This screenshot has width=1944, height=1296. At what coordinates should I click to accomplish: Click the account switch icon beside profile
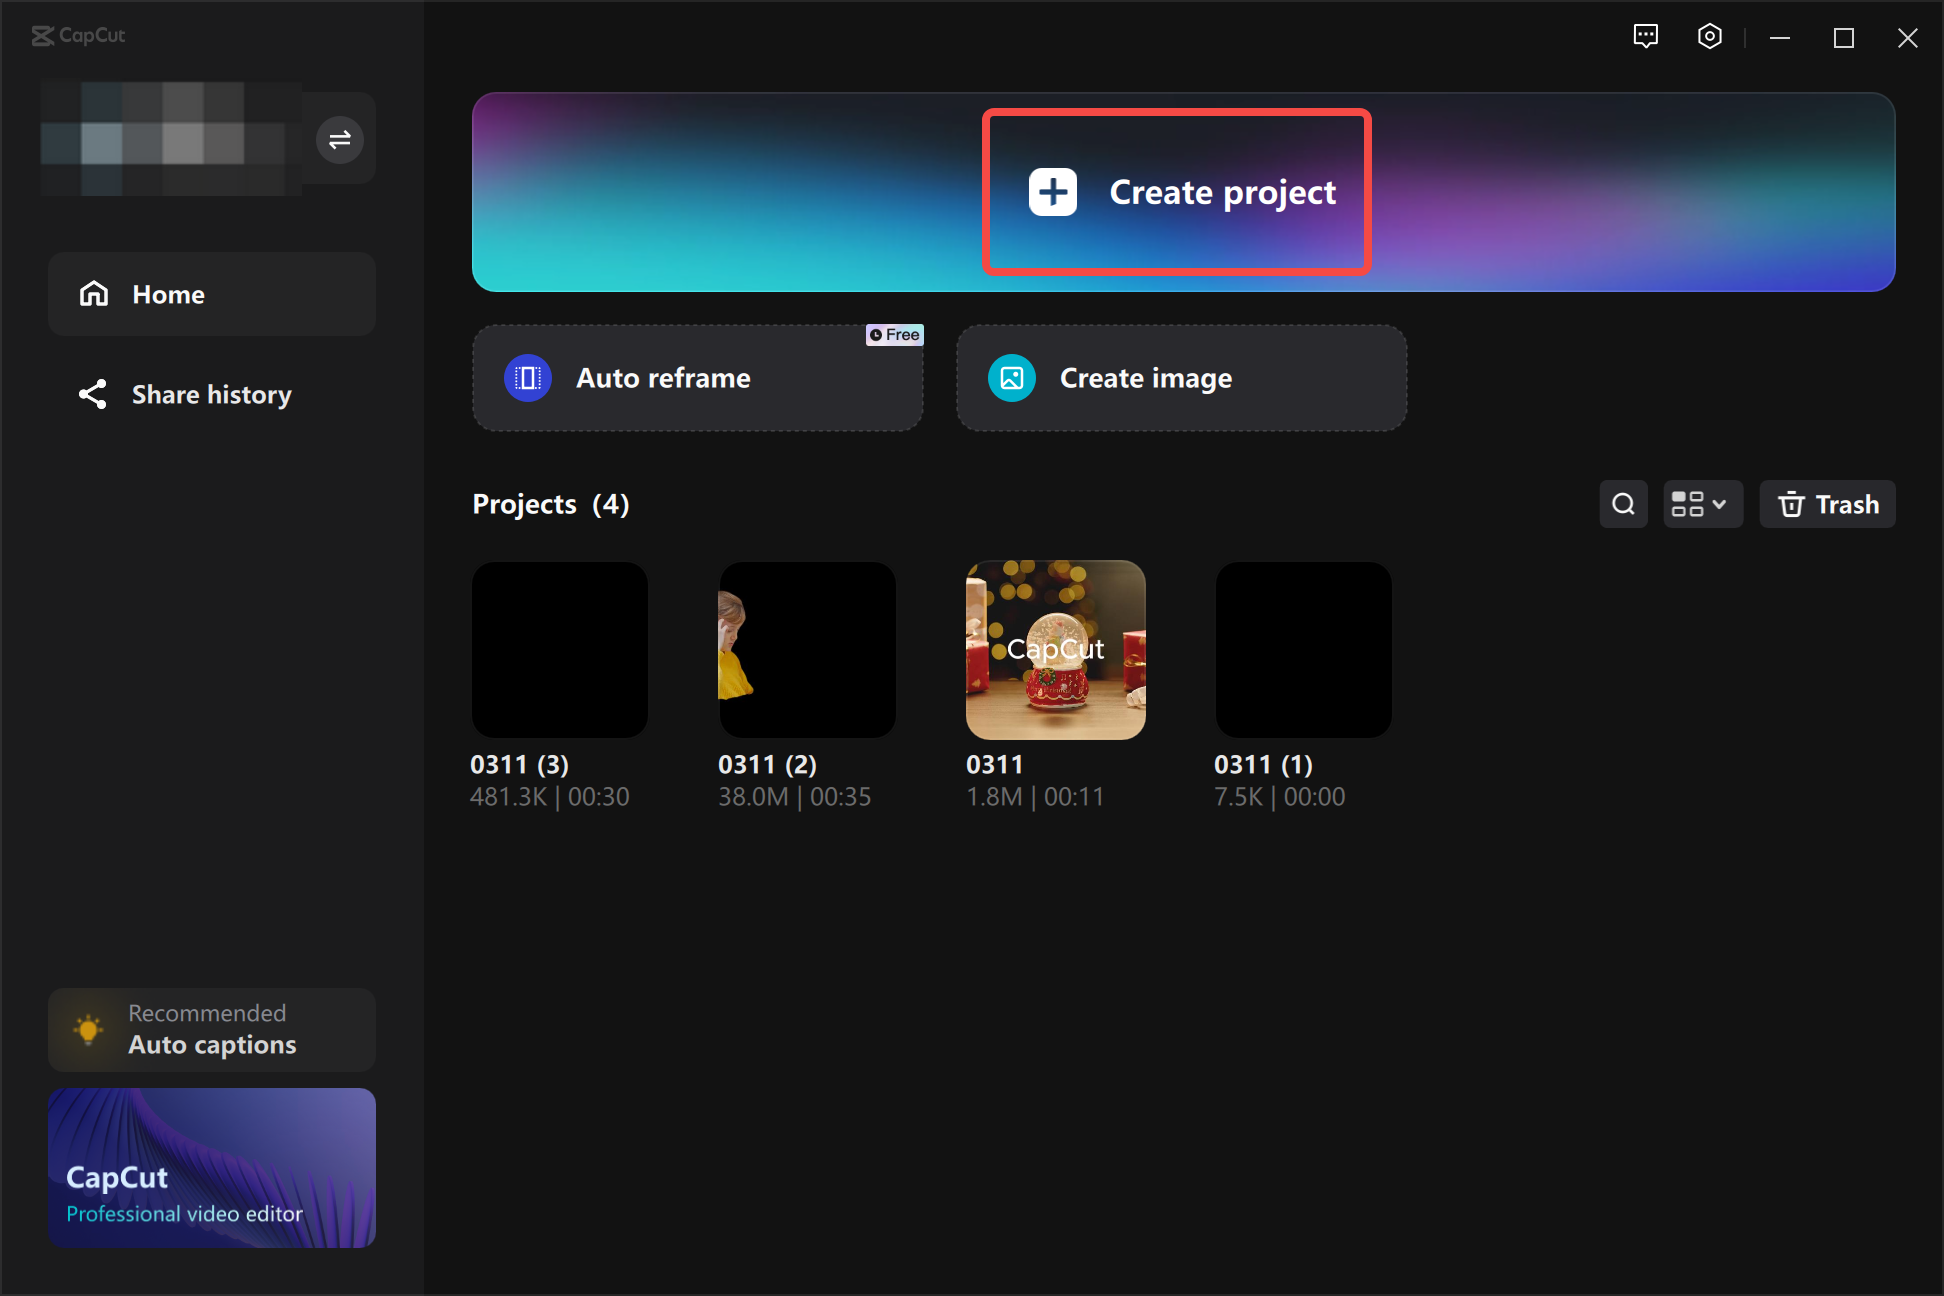339,139
